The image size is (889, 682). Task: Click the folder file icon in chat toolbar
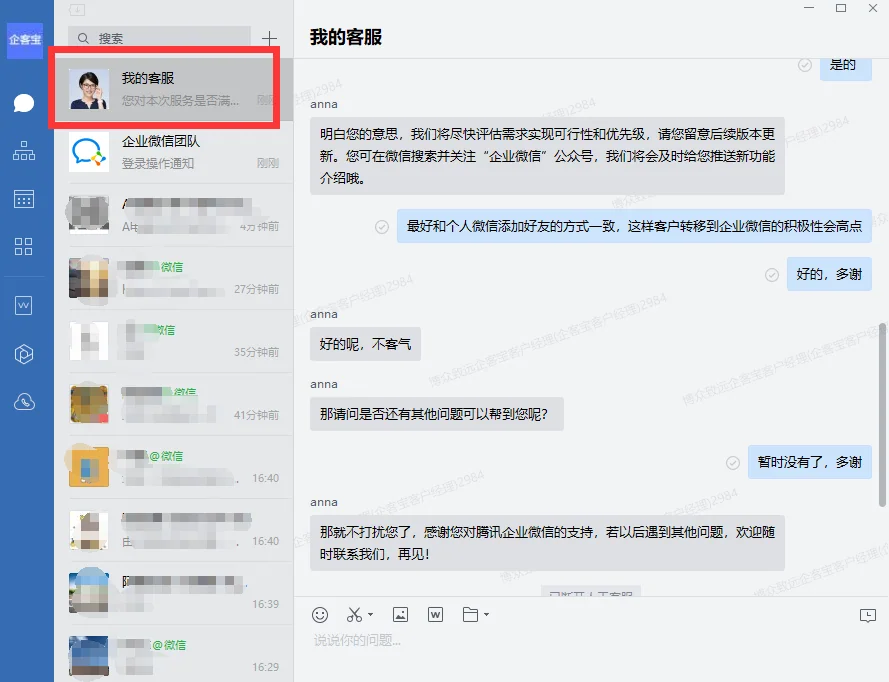point(471,615)
